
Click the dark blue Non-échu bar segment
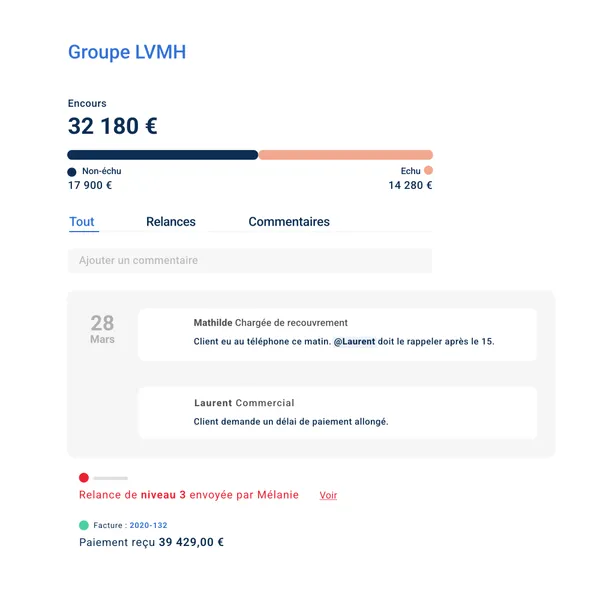coord(162,155)
